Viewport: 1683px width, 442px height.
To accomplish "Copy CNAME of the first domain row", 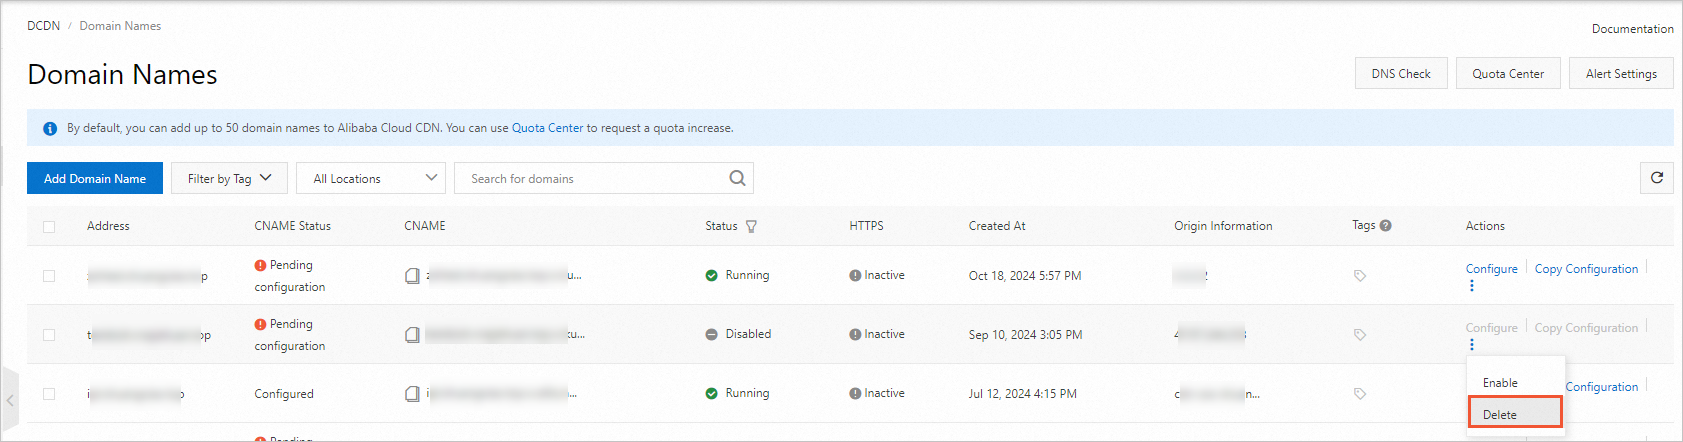I will click(412, 276).
